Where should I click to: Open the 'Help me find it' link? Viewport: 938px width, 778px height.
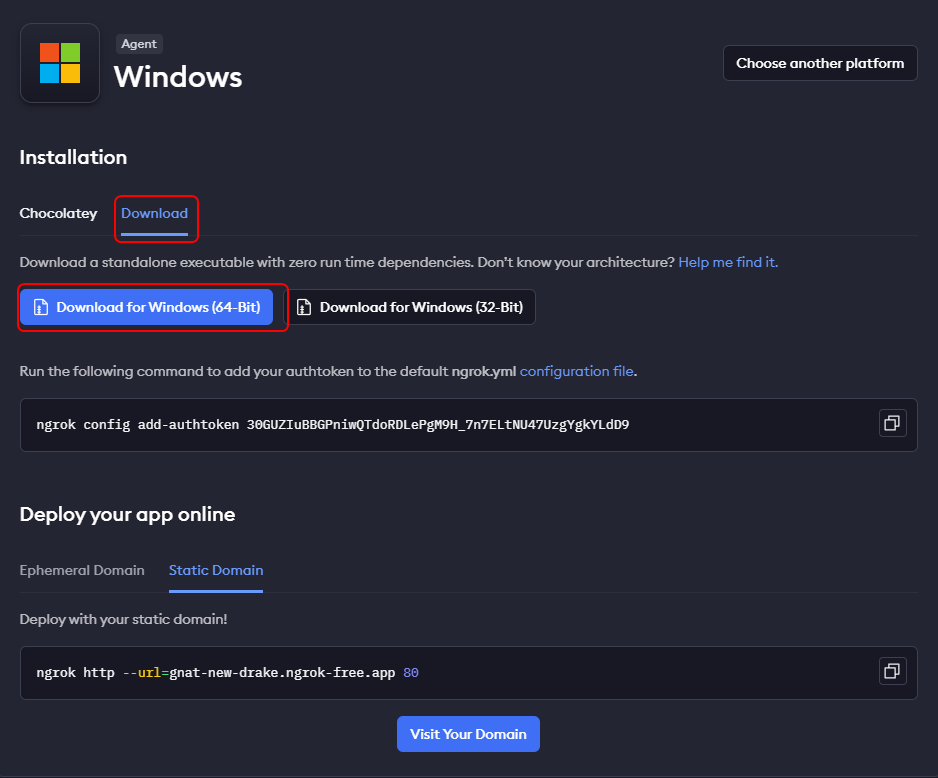point(728,262)
